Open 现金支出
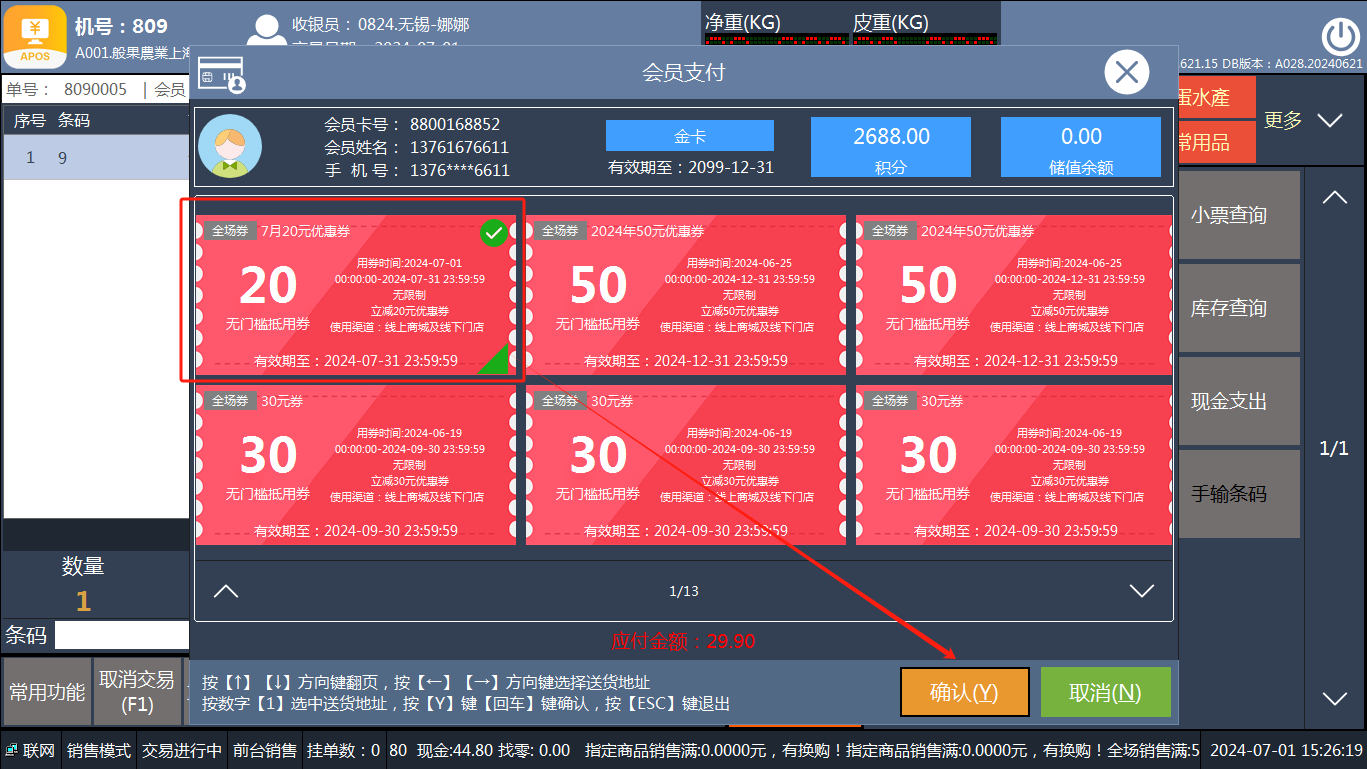Viewport: 1367px width, 769px height. pyautogui.click(x=1240, y=401)
